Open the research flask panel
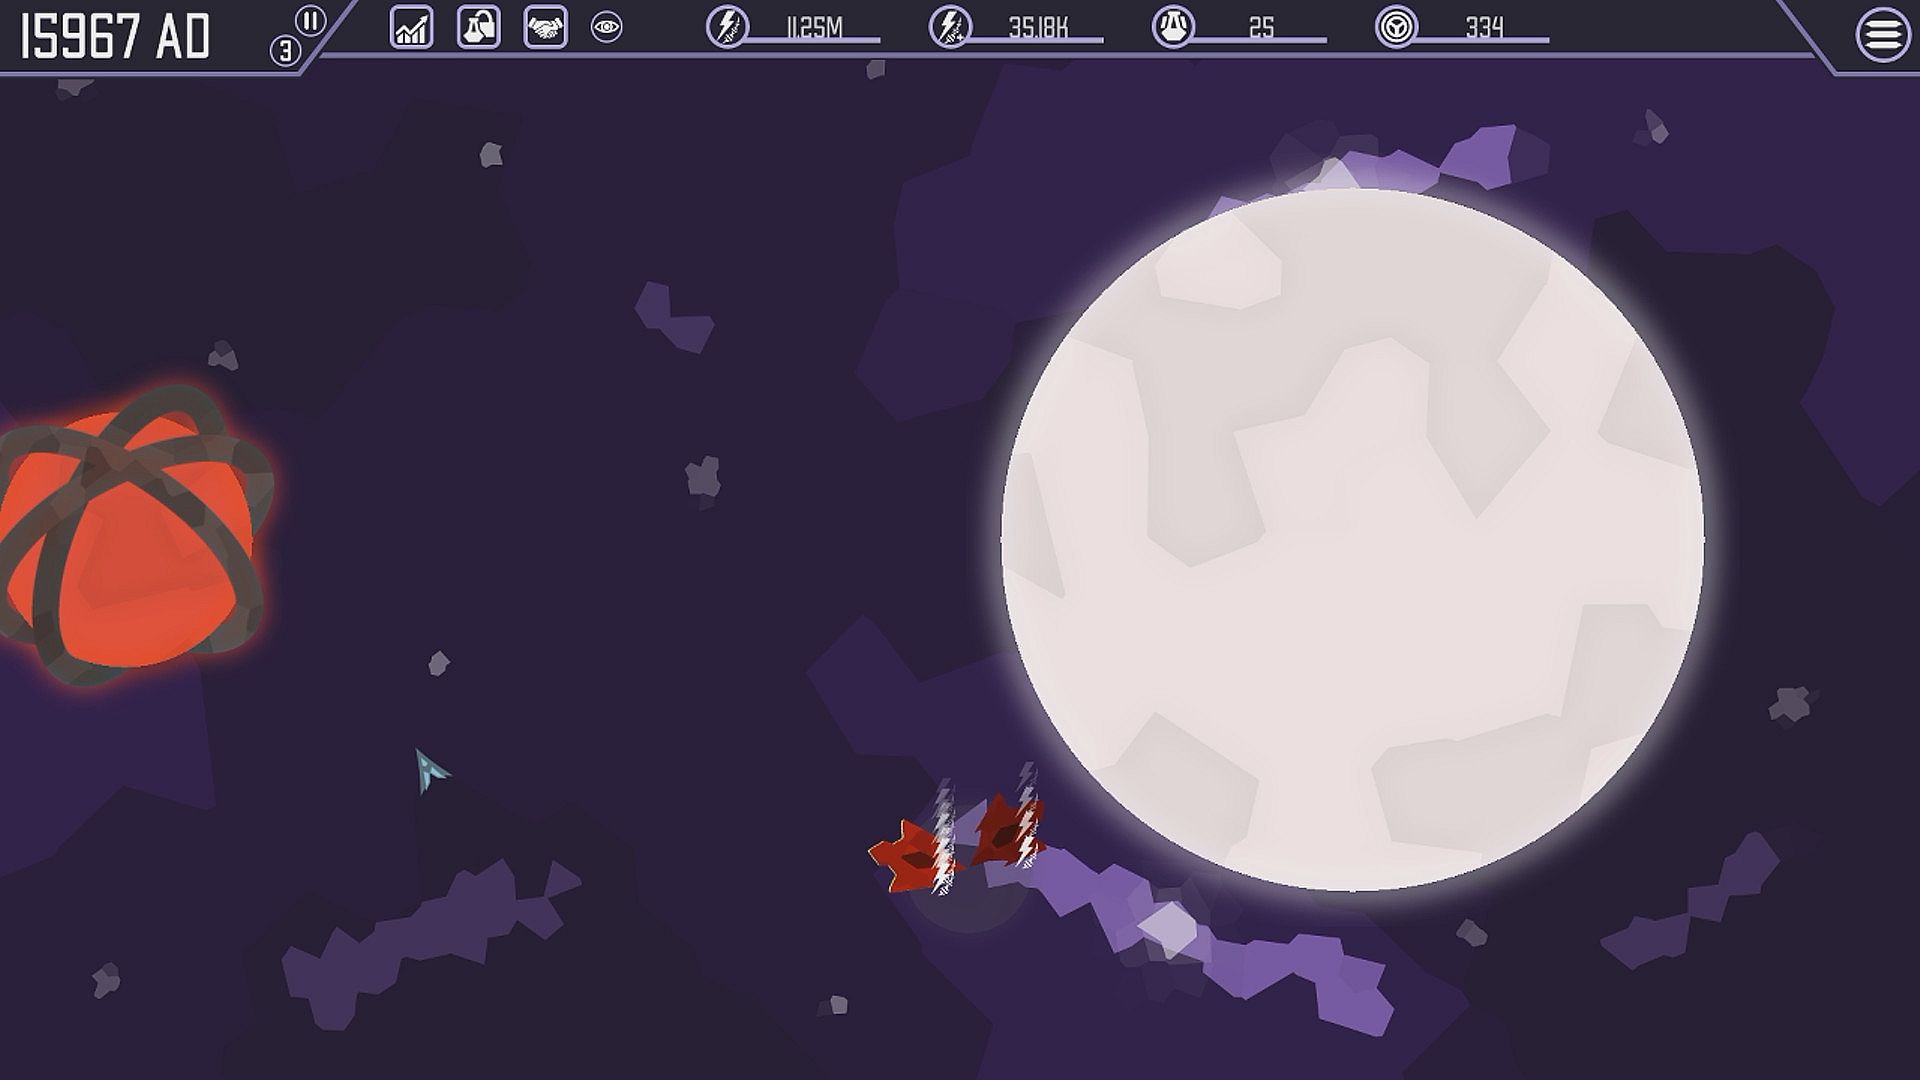This screenshot has width=1920, height=1080. 478,28
